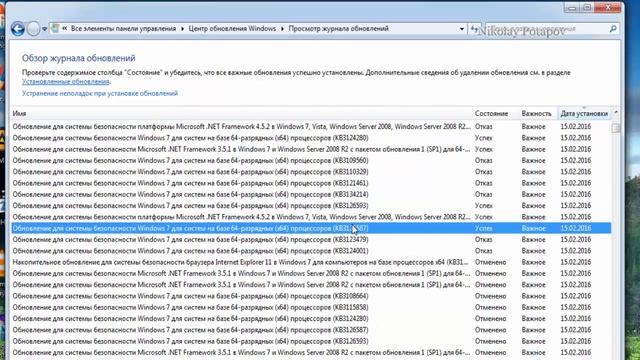Select the KB3126587 update row with status Отменено
The height and width of the screenshot is (360, 640).
click(x=311, y=330)
